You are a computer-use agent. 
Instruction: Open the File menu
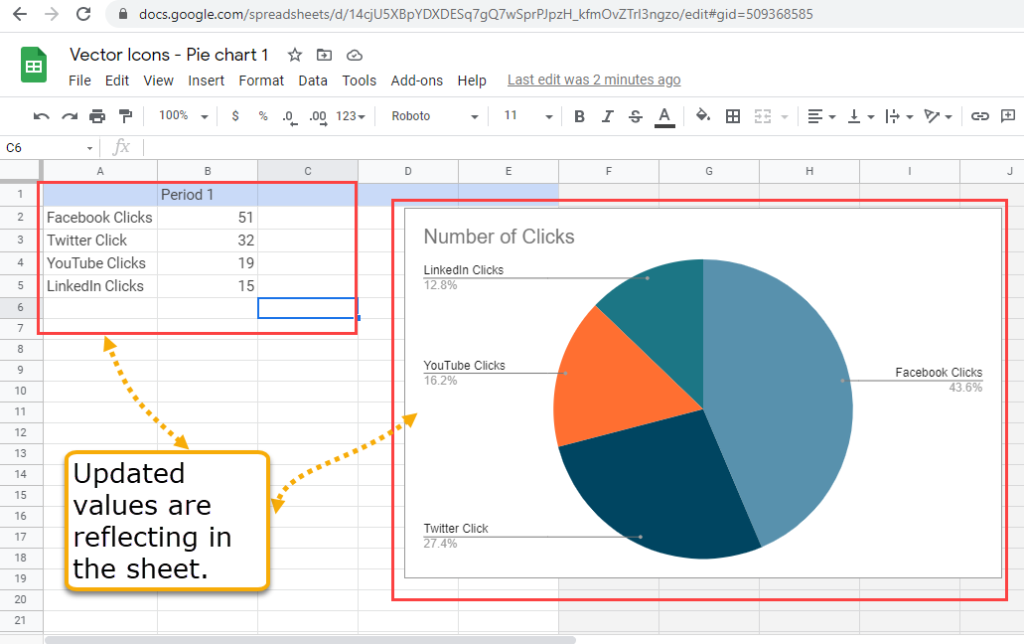pos(80,80)
